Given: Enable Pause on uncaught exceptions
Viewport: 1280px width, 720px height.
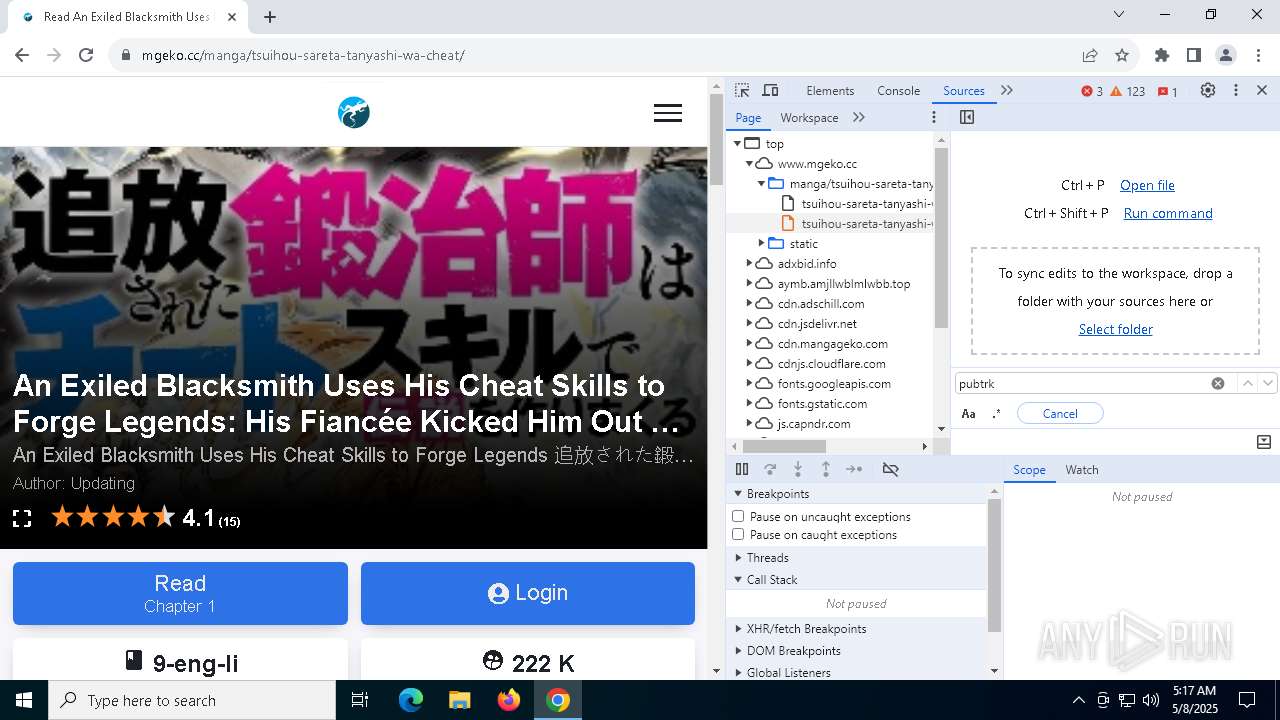Looking at the screenshot, I should point(738,517).
